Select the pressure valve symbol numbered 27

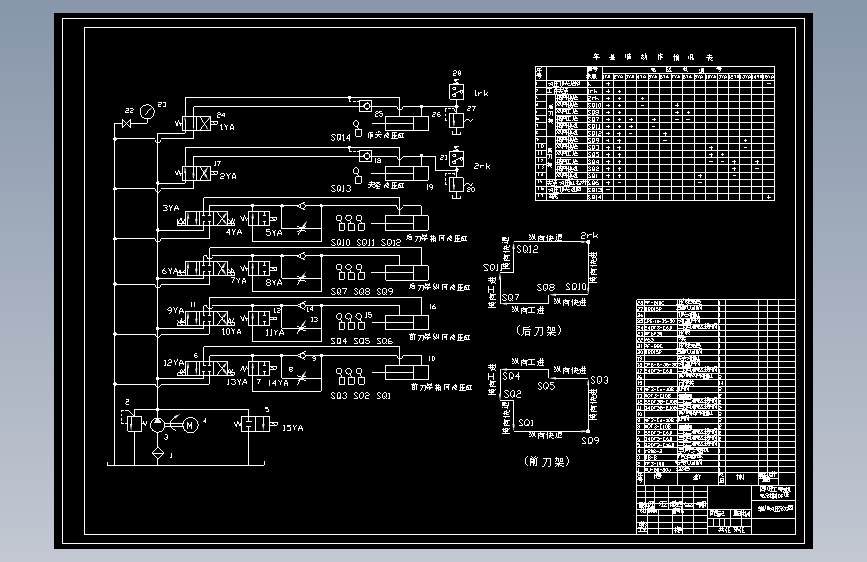(457, 122)
